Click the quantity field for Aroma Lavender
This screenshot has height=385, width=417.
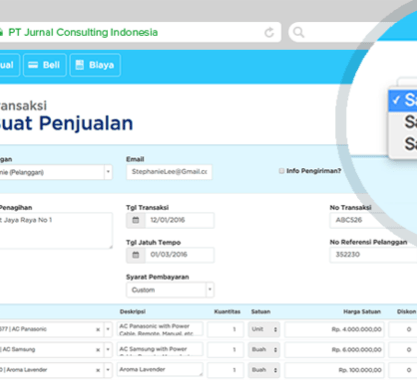(x=226, y=370)
